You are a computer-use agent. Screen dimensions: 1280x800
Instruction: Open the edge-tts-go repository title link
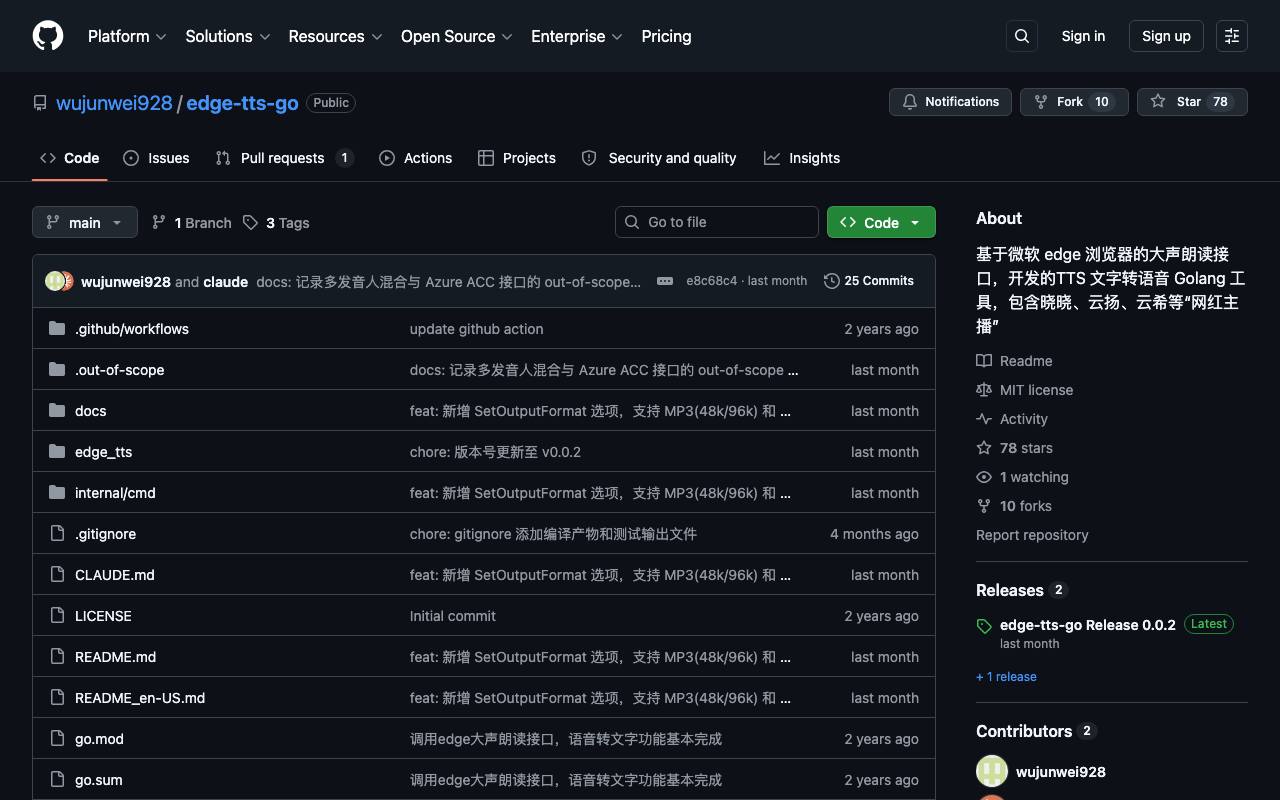click(242, 103)
